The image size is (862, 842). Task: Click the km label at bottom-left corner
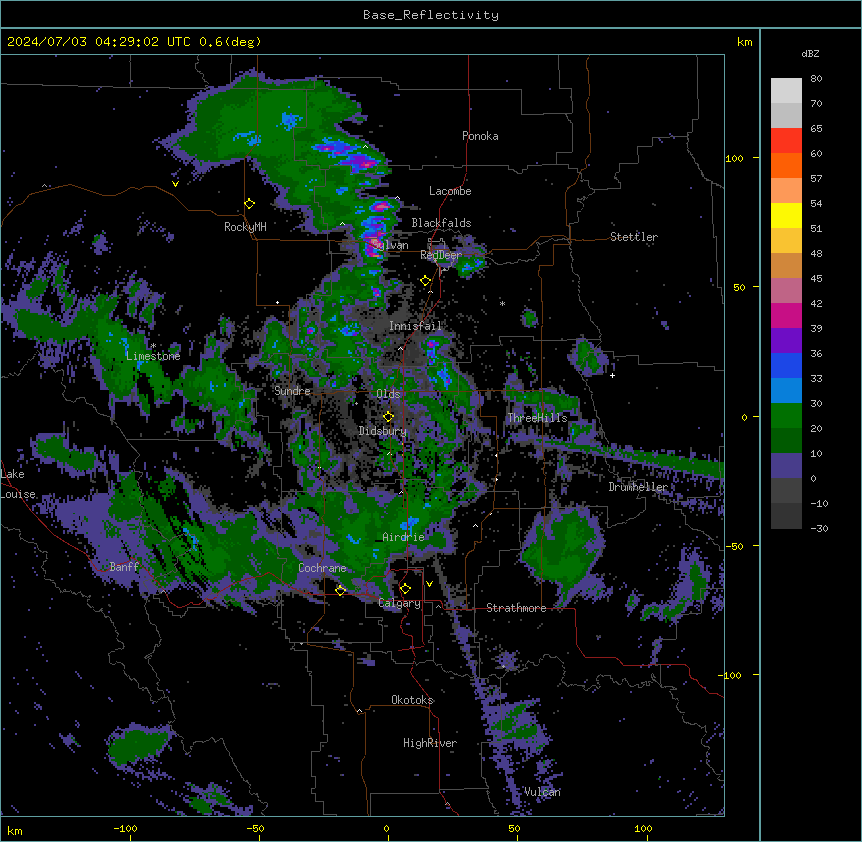pyautogui.click(x=15, y=831)
